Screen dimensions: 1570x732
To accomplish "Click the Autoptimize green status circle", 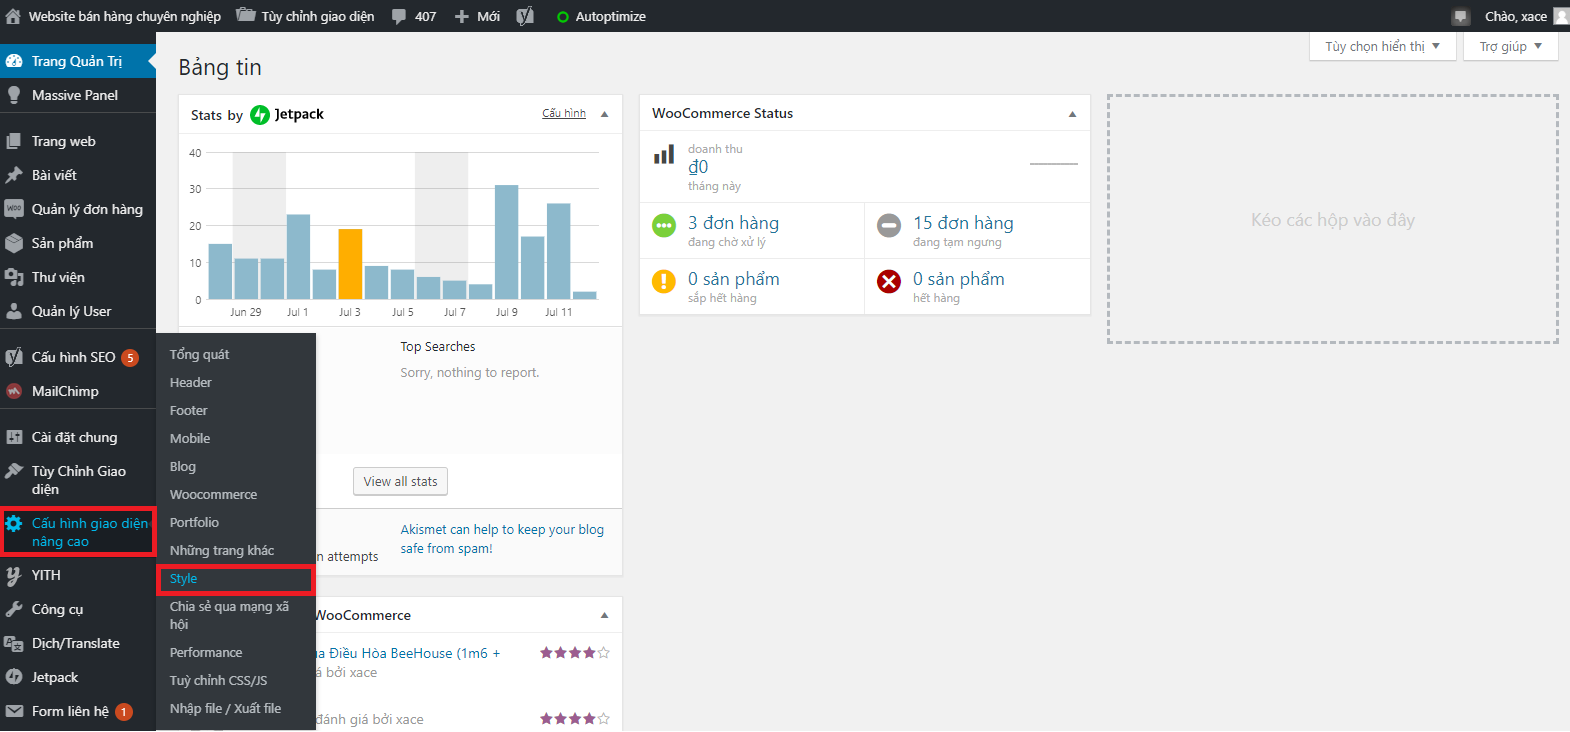I will pos(562,17).
